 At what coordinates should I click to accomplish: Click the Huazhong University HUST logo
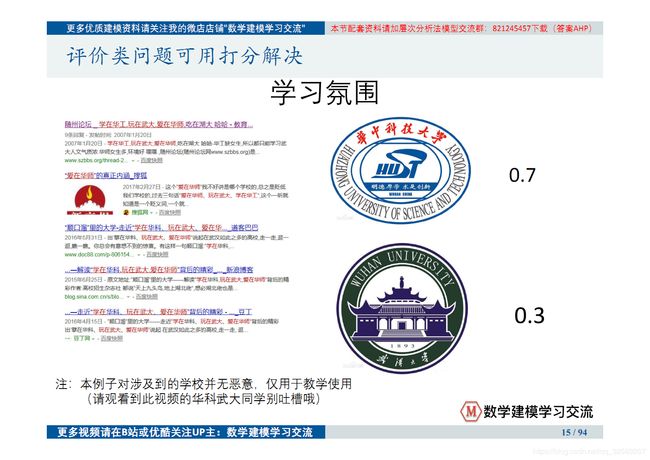click(x=400, y=171)
